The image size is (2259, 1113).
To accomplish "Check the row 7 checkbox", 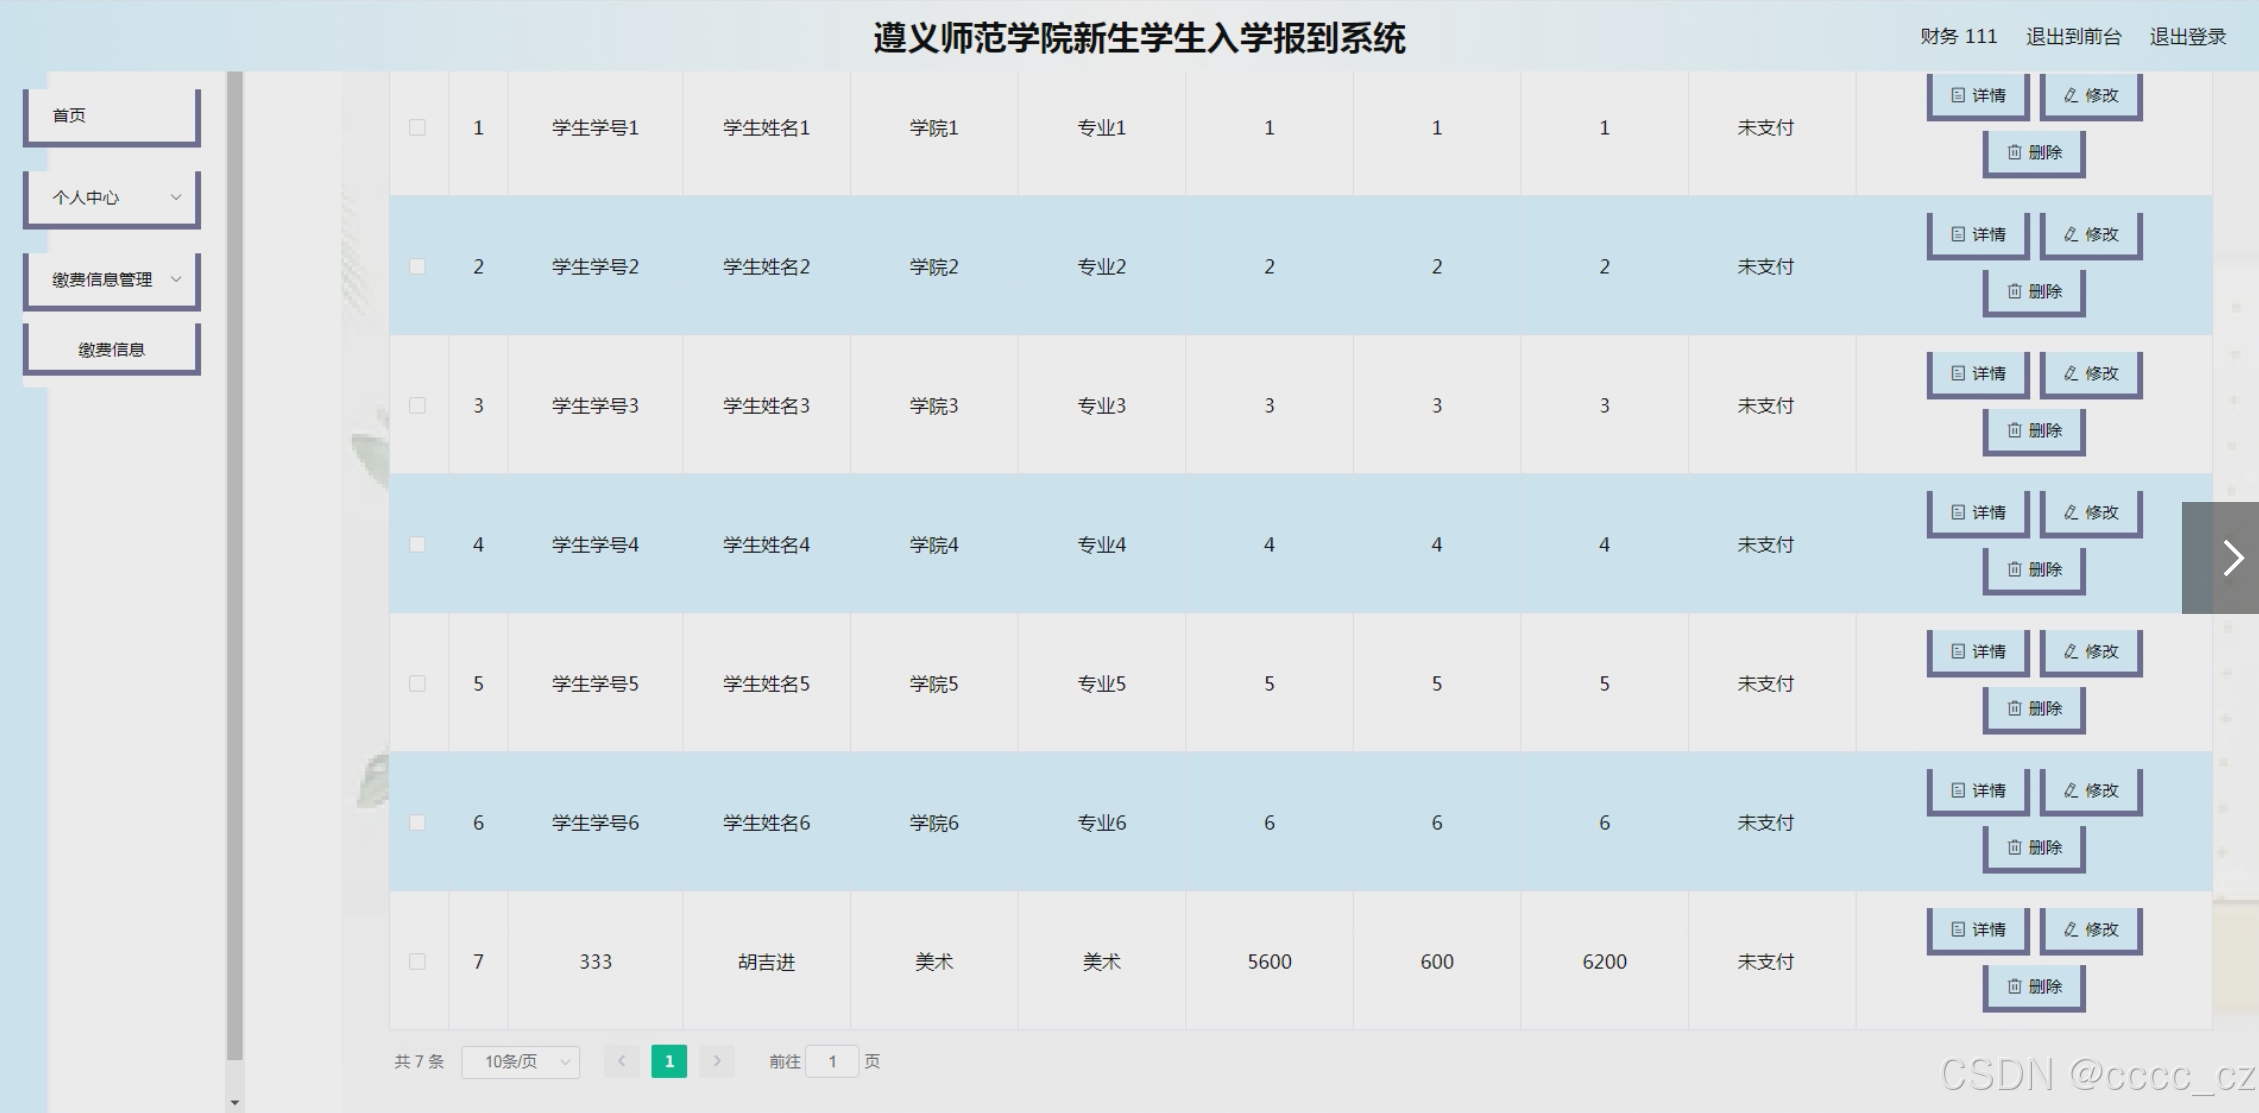I will [417, 961].
